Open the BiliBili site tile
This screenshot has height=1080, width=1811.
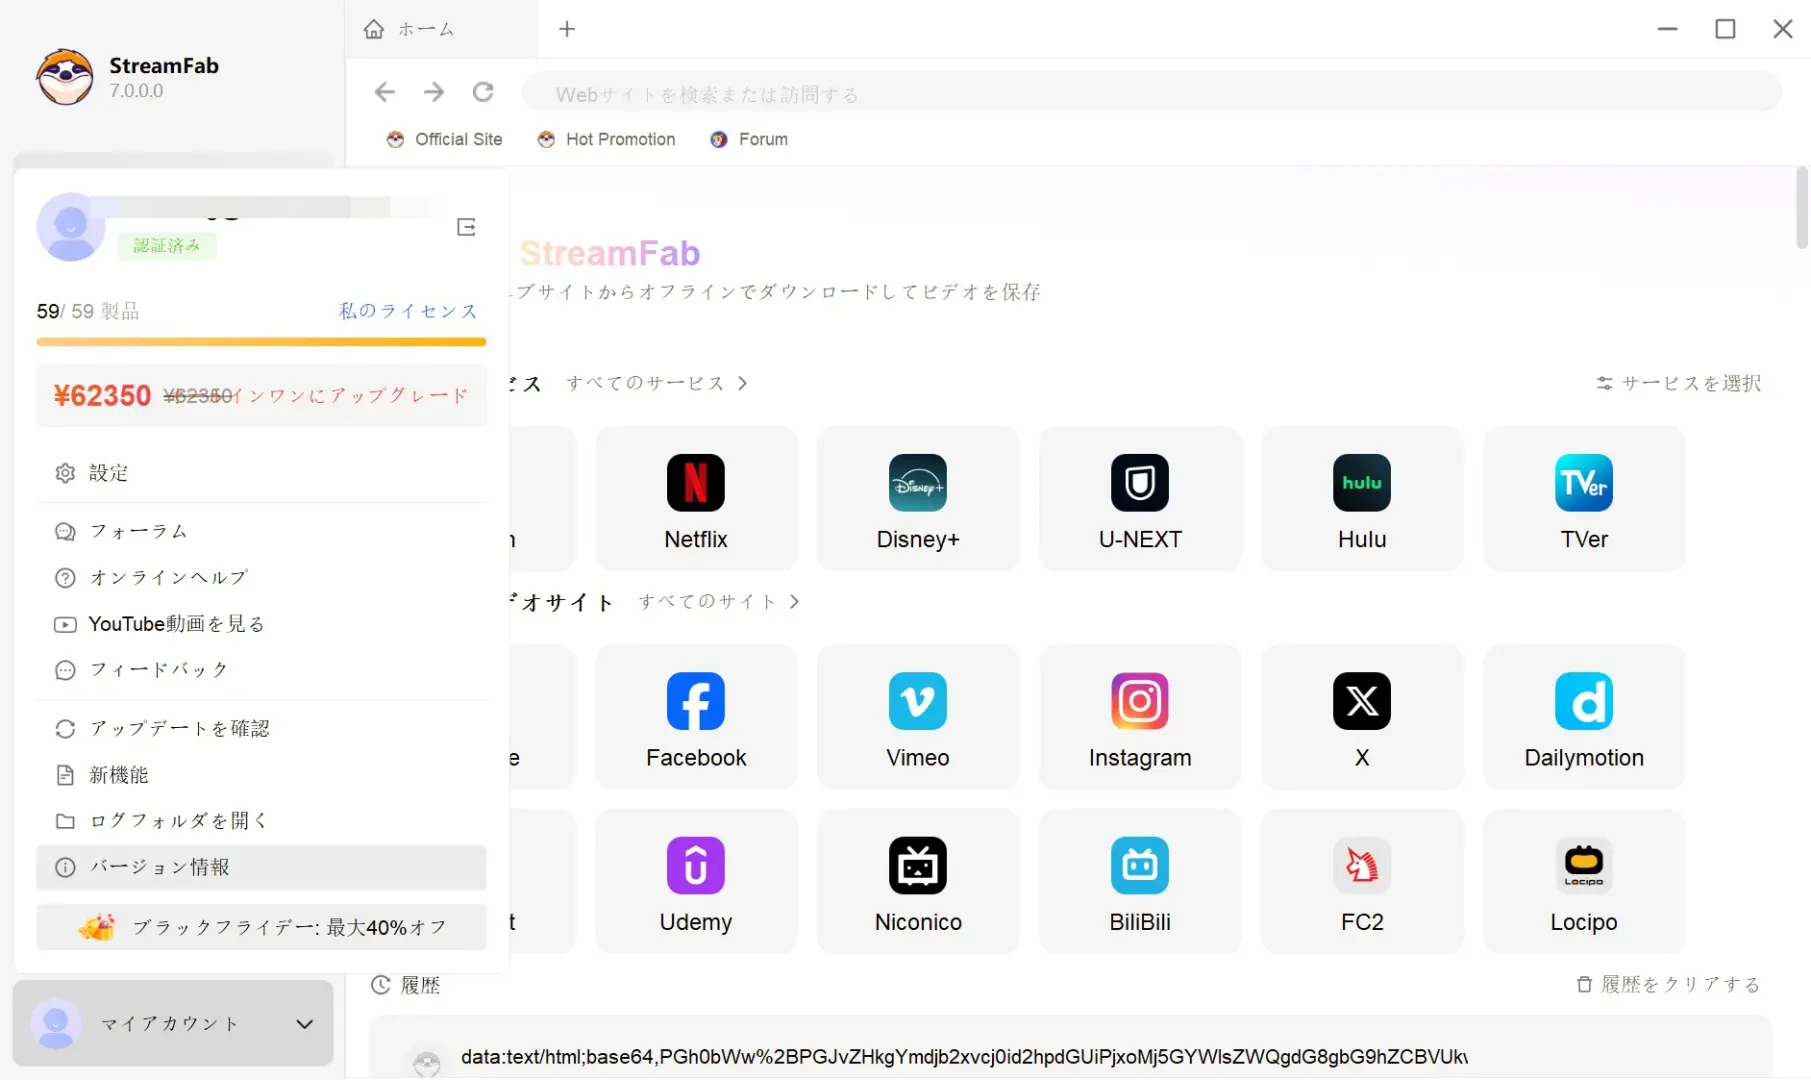pos(1140,882)
